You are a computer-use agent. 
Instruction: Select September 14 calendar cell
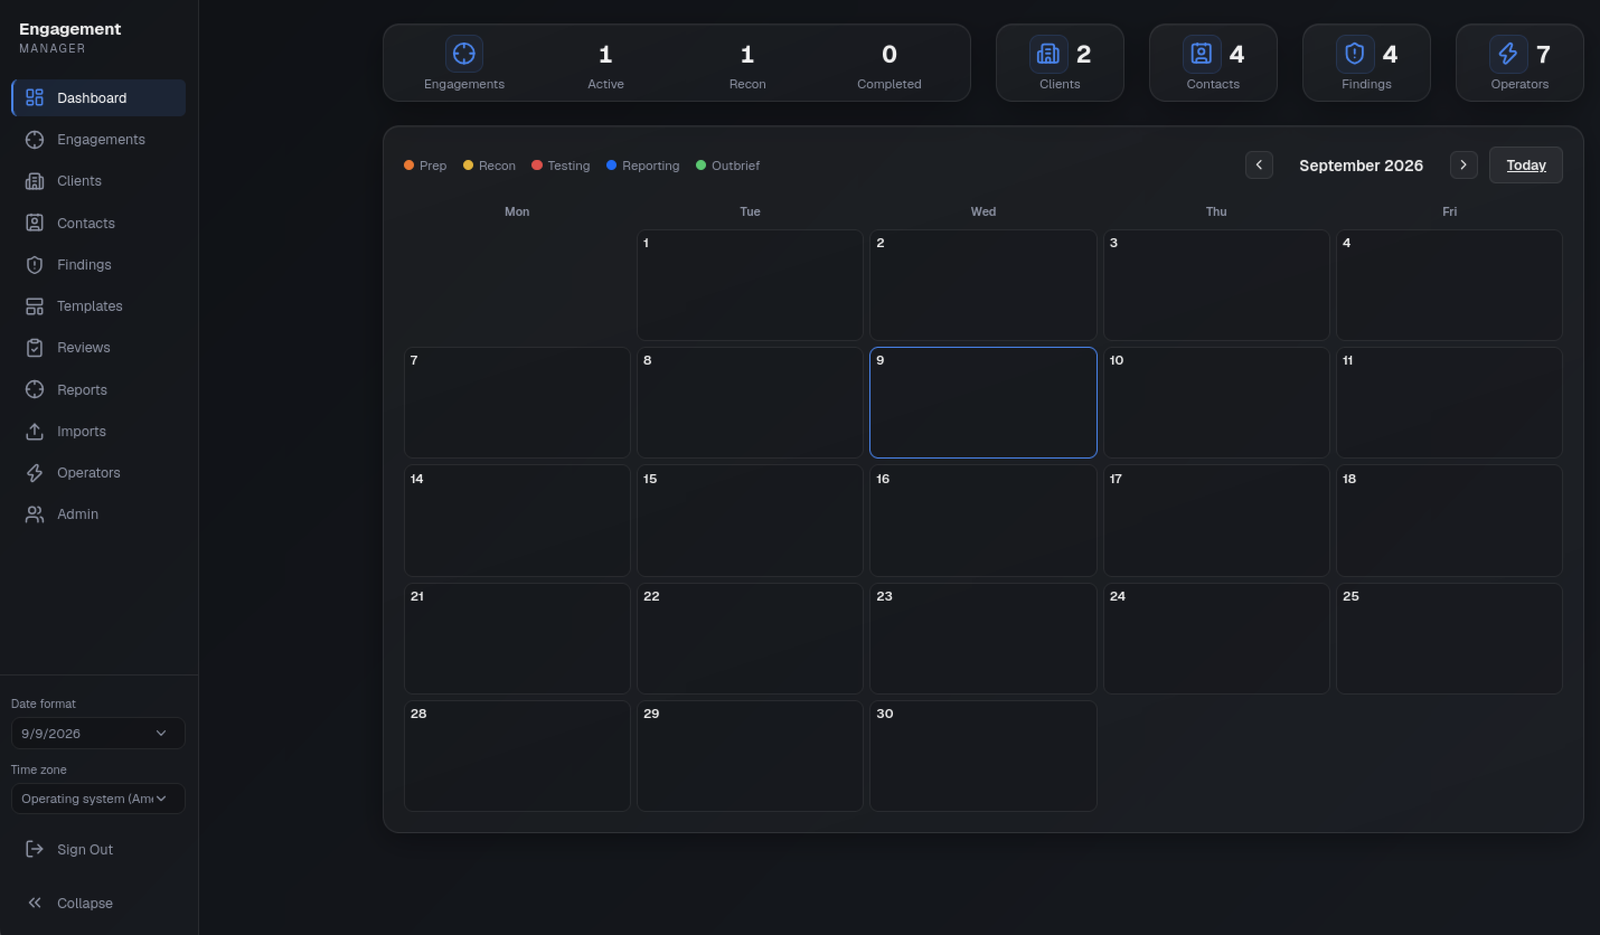(x=517, y=520)
